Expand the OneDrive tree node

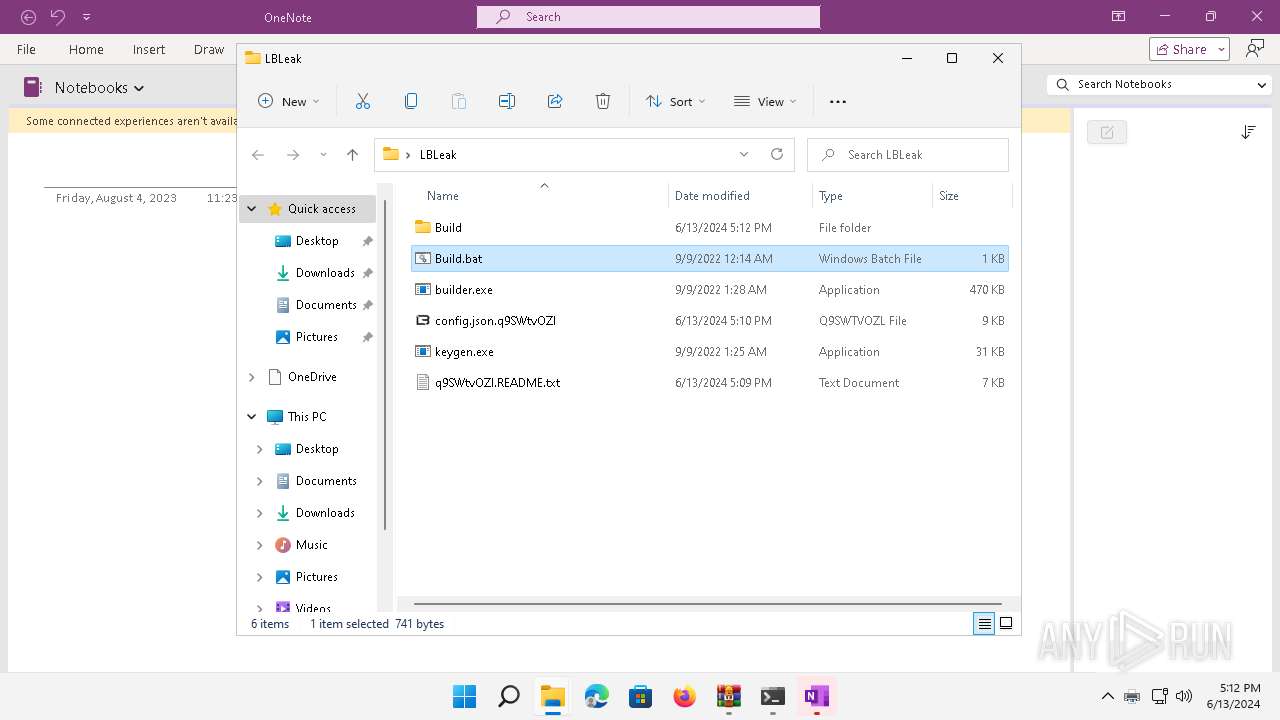[x=252, y=377]
